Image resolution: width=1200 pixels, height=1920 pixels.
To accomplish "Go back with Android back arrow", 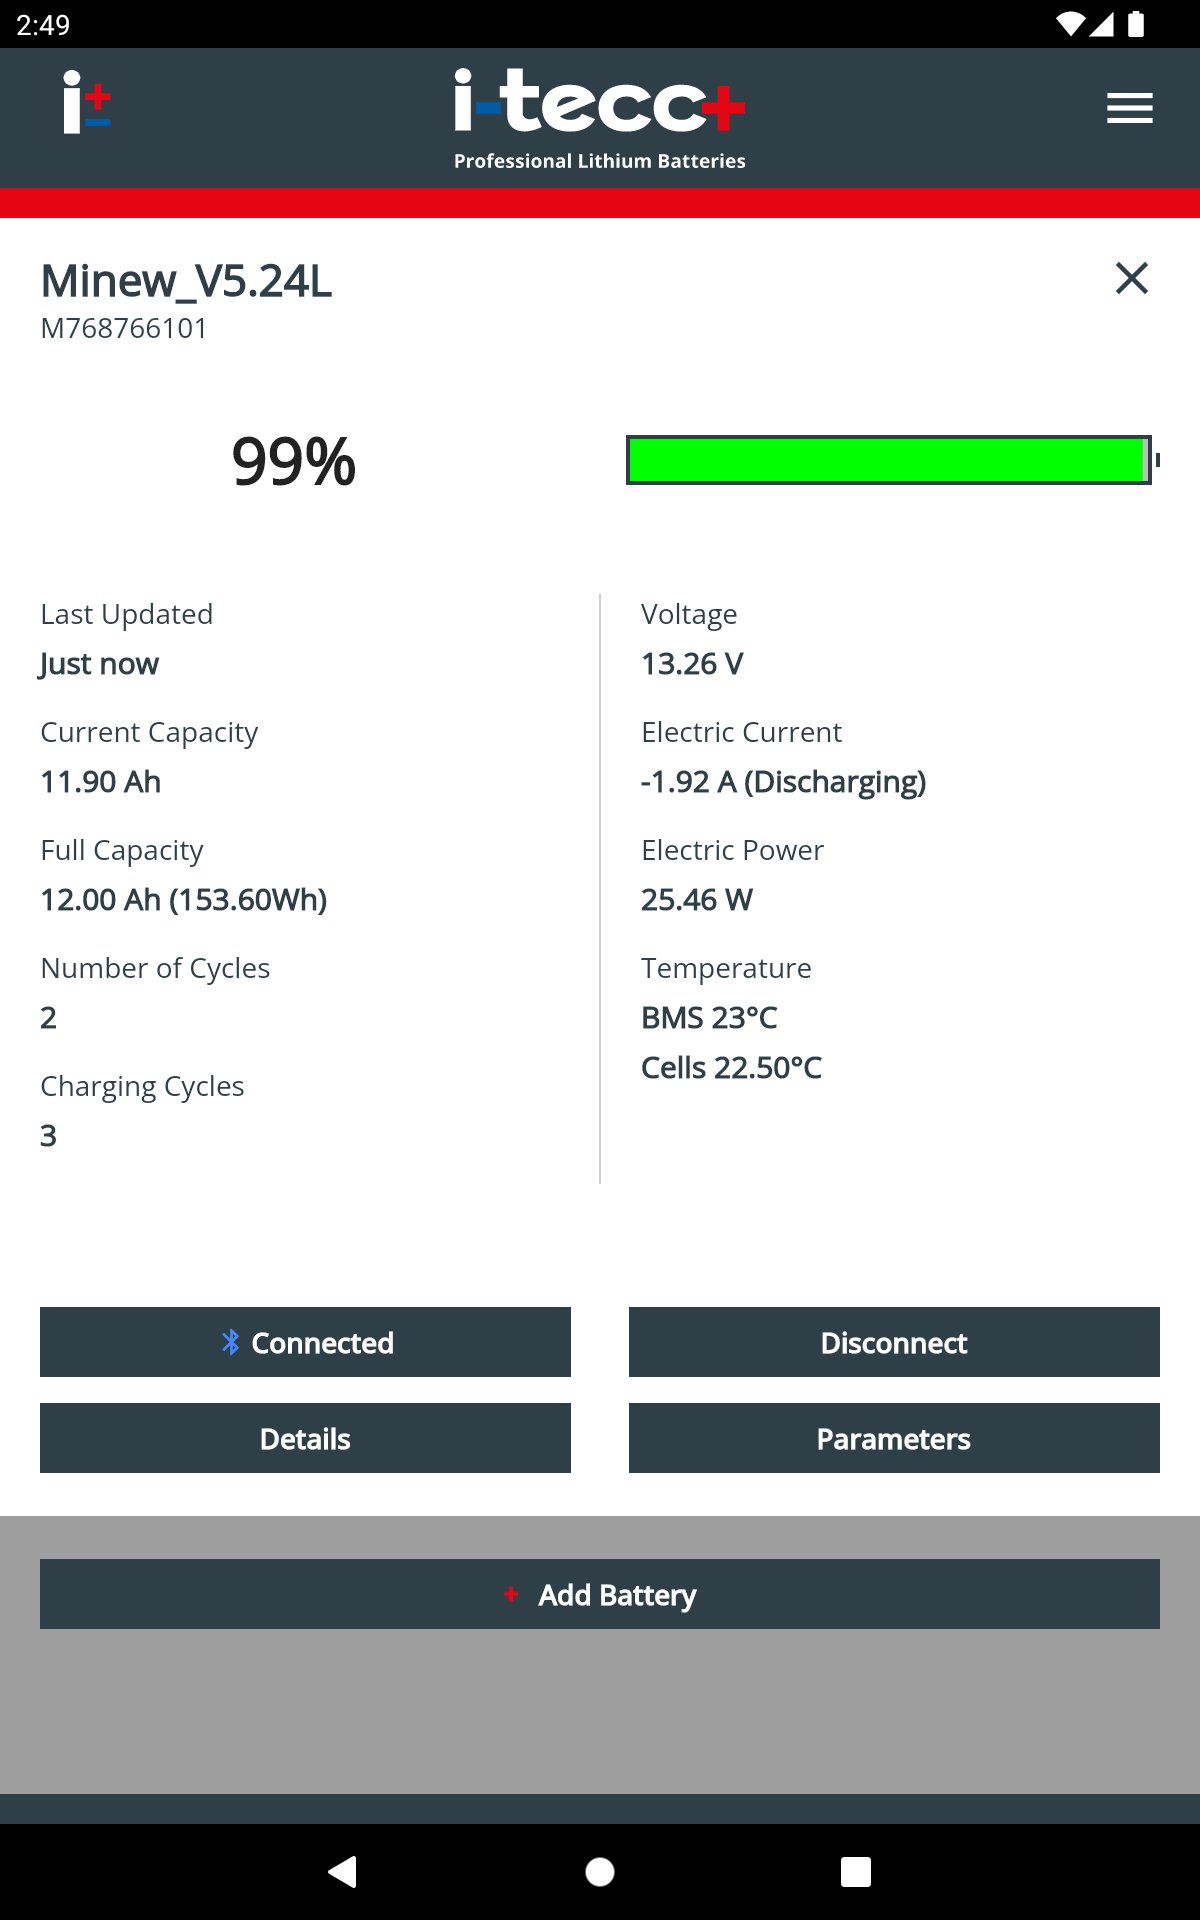I will (343, 1871).
